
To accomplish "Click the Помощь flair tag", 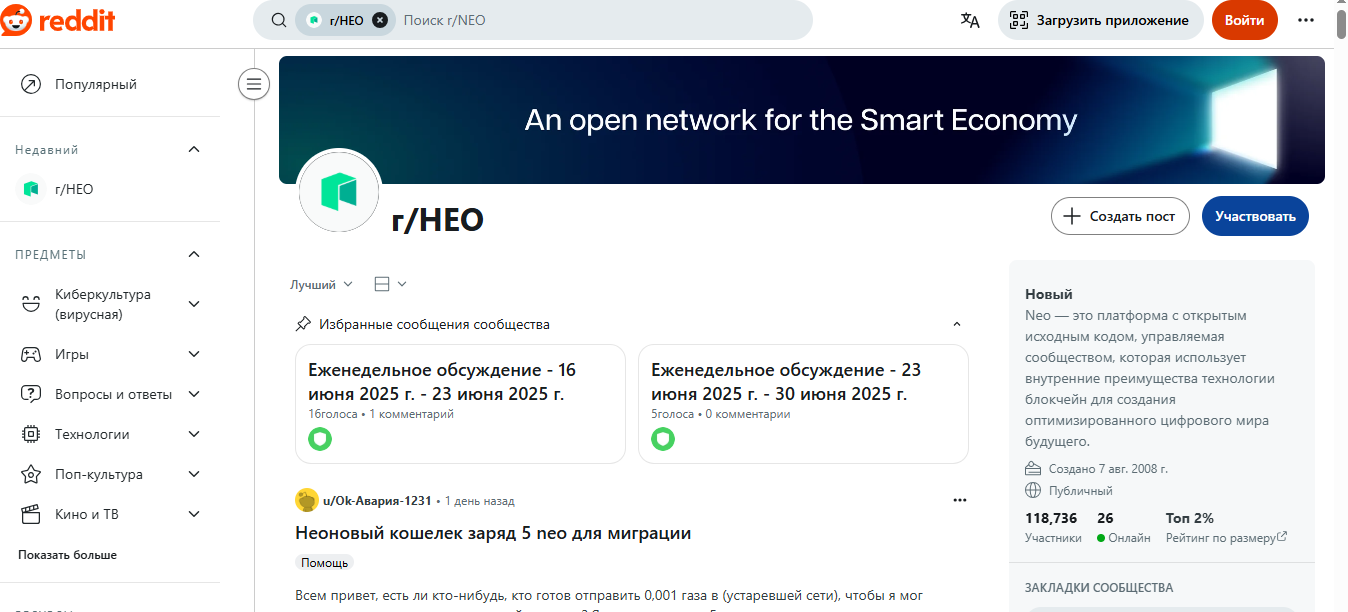I will [x=325, y=563].
